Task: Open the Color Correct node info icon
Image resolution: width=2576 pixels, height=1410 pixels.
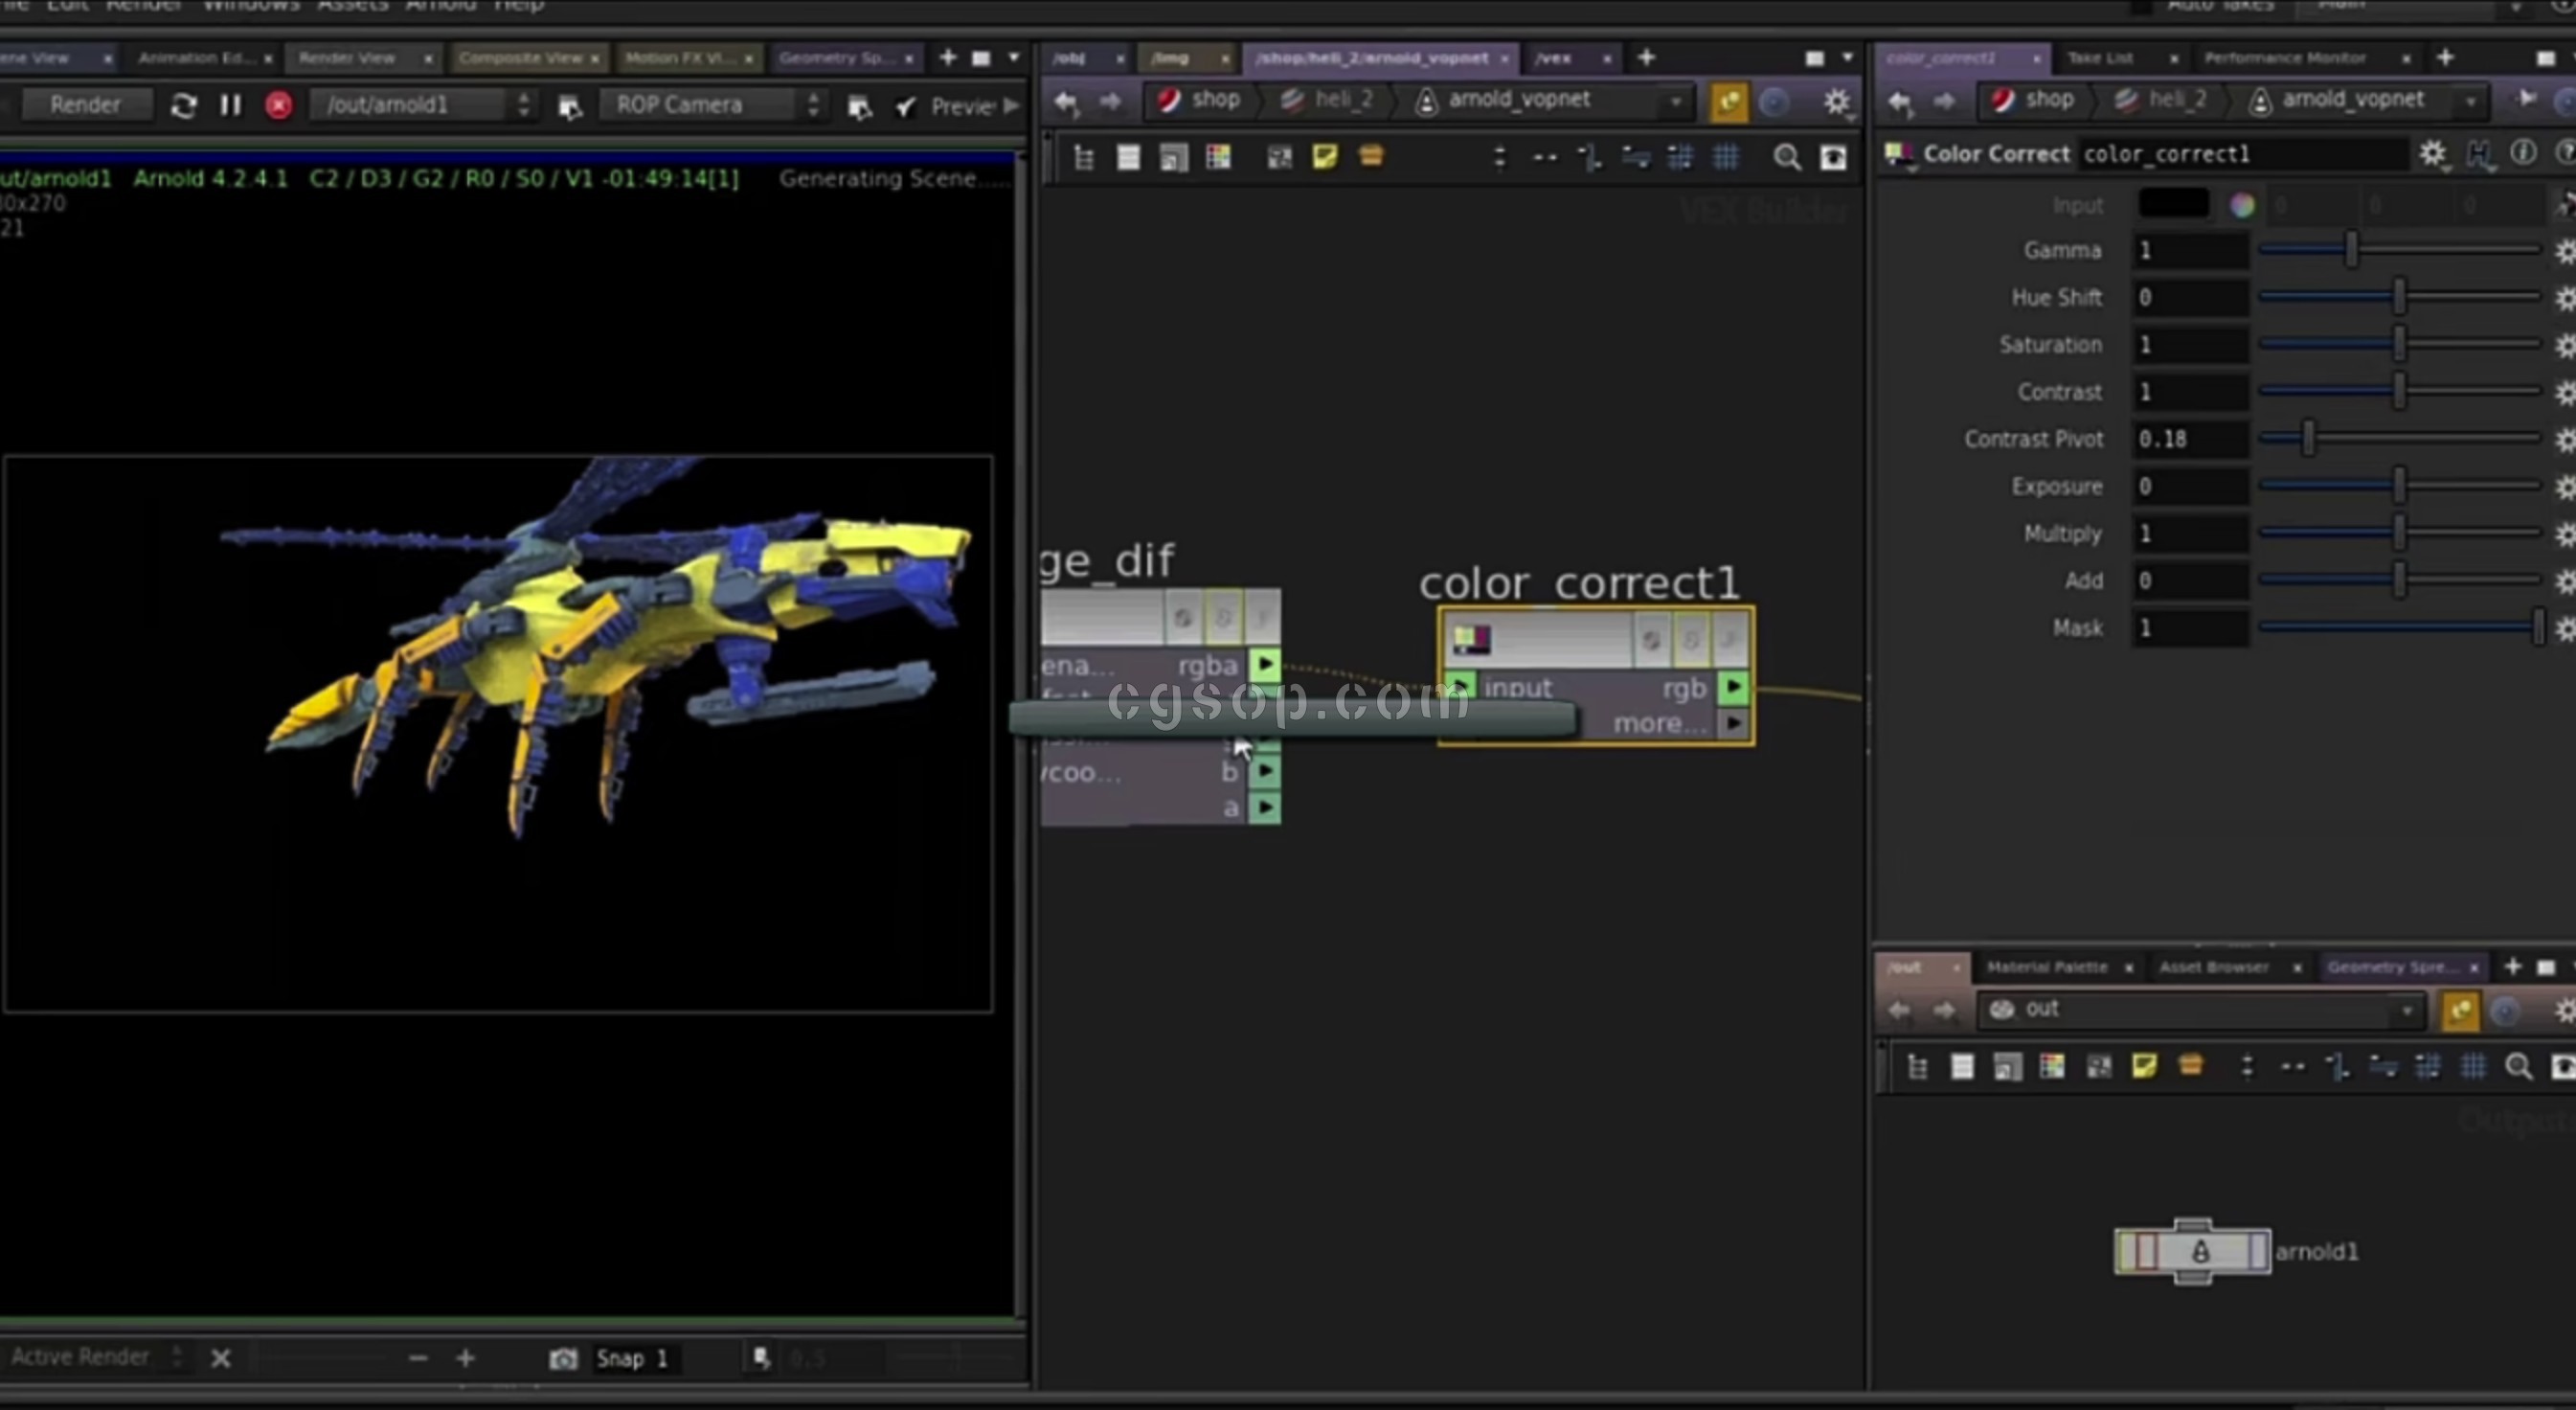Action: pyautogui.click(x=2524, y=153)
